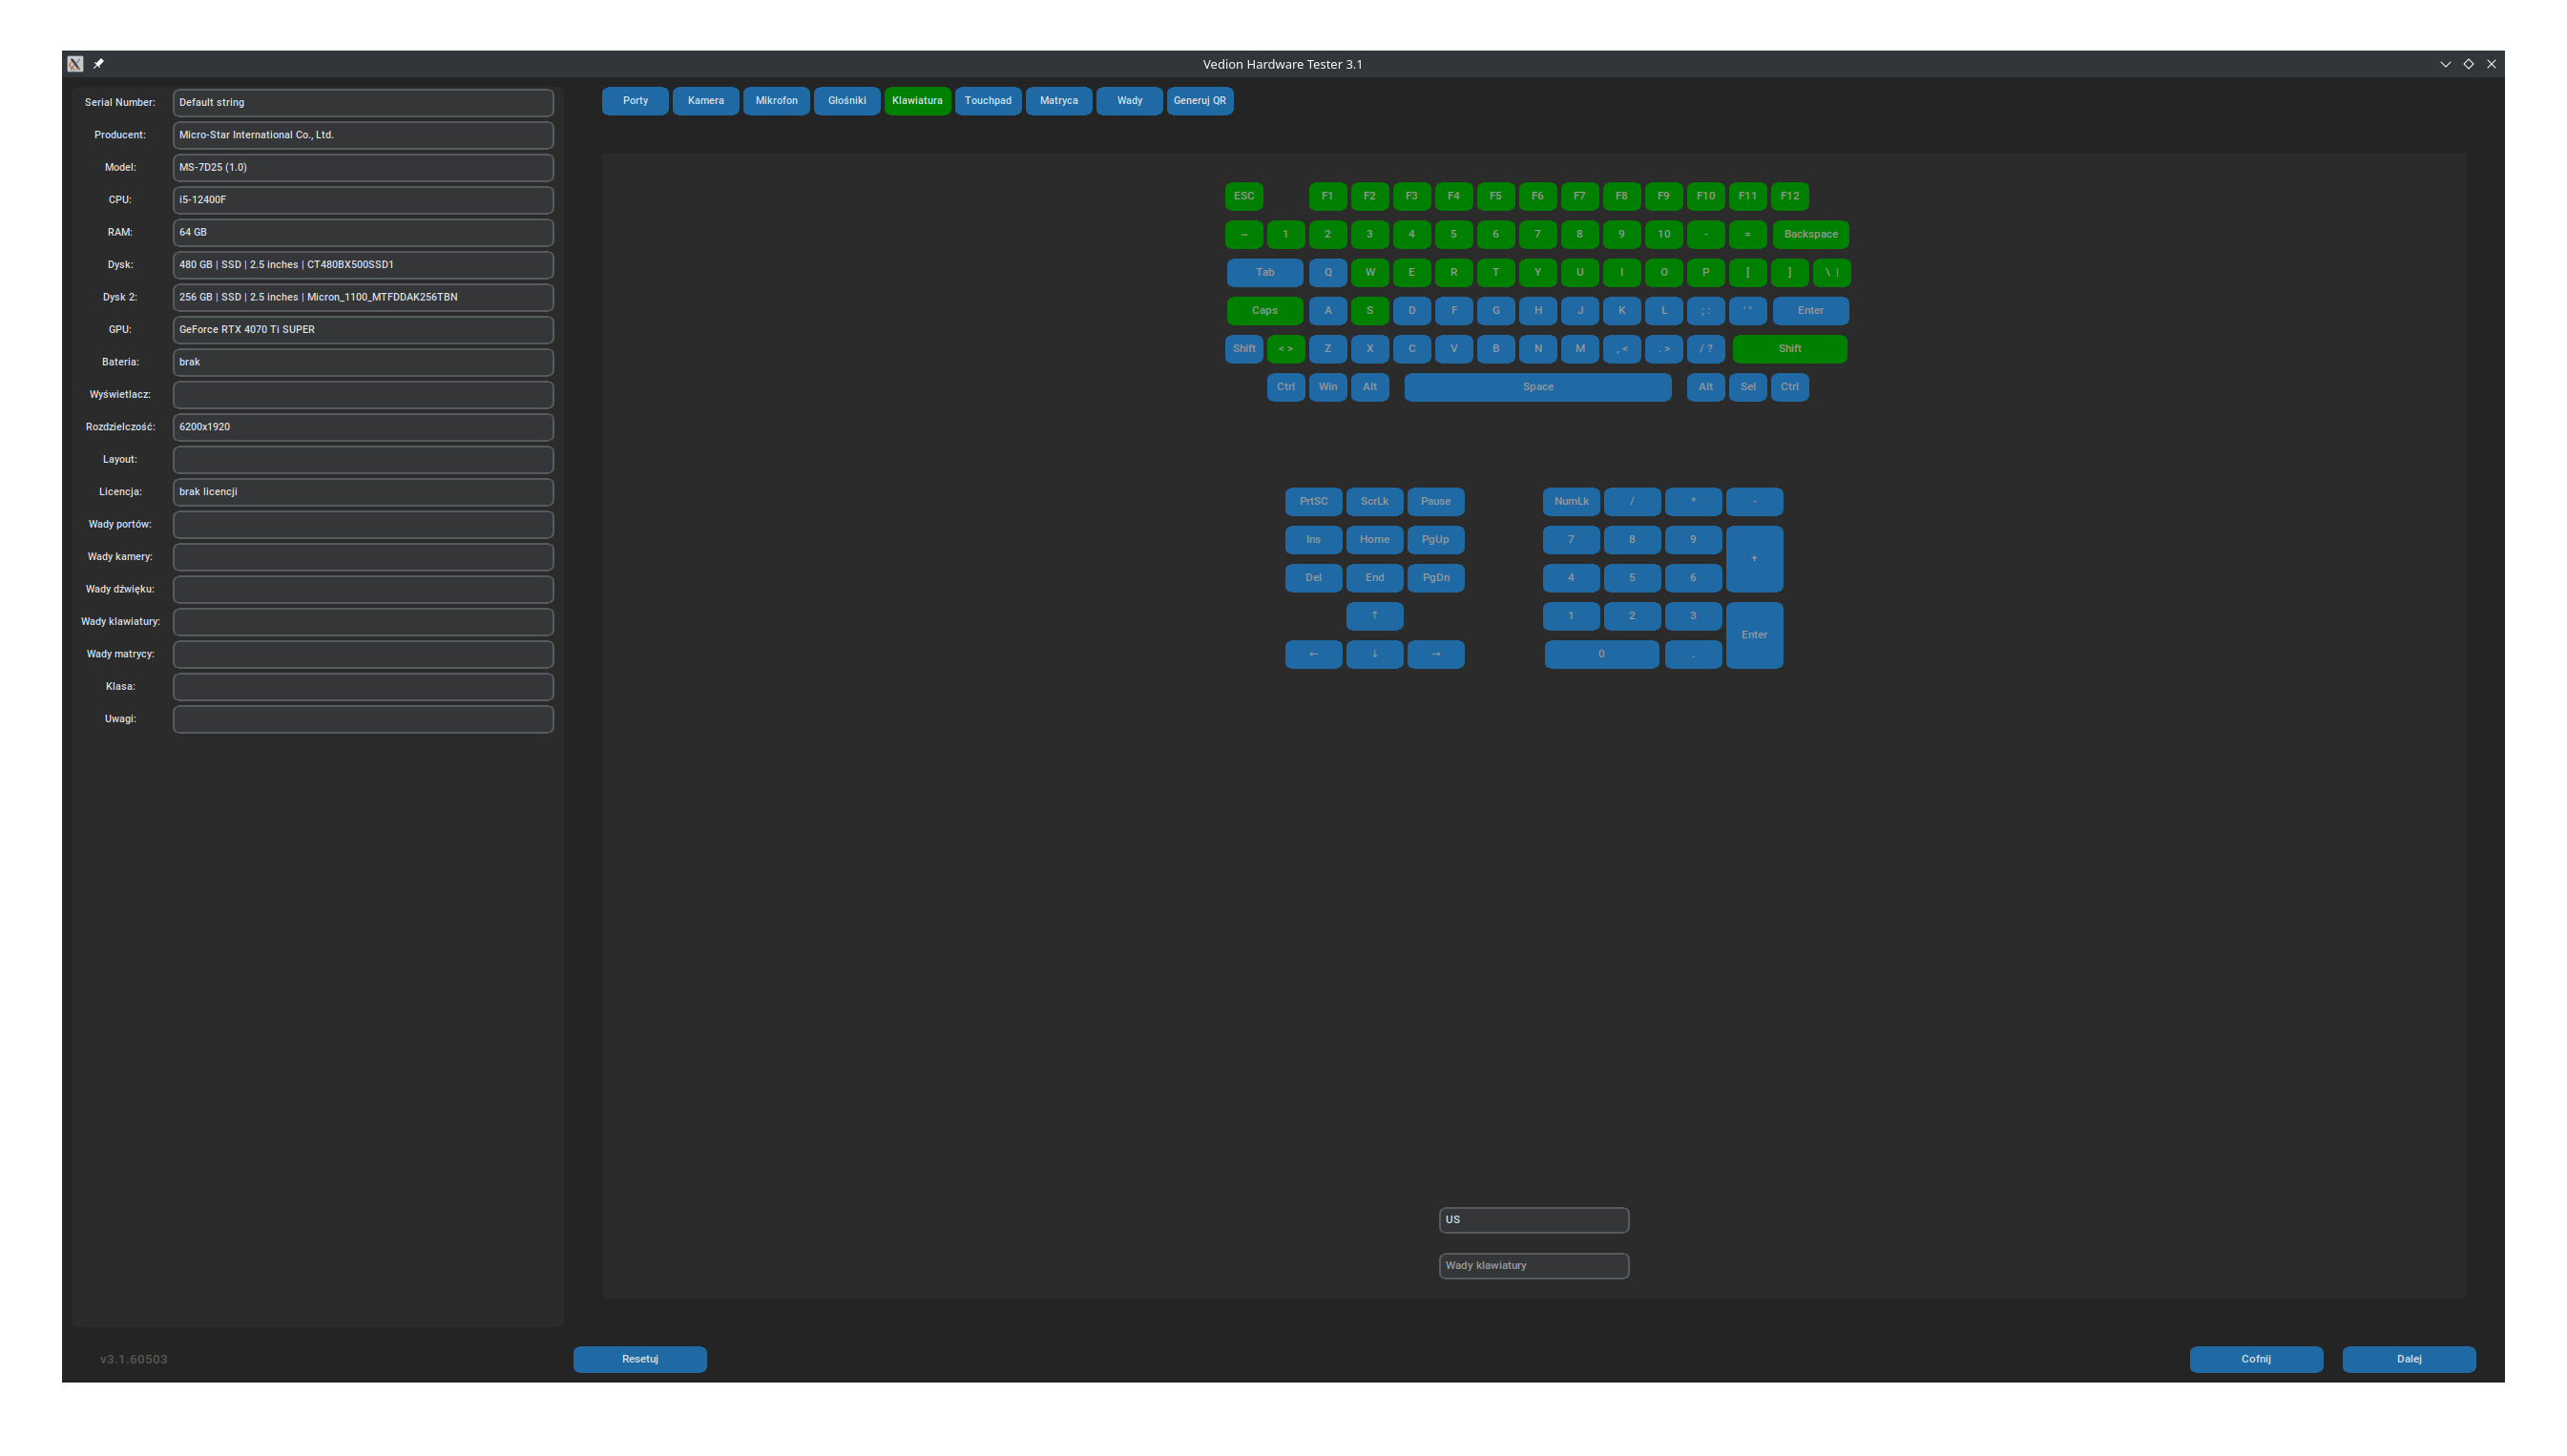Click the Pause key button
2567x1456 pixels.
click(1436, 501)
